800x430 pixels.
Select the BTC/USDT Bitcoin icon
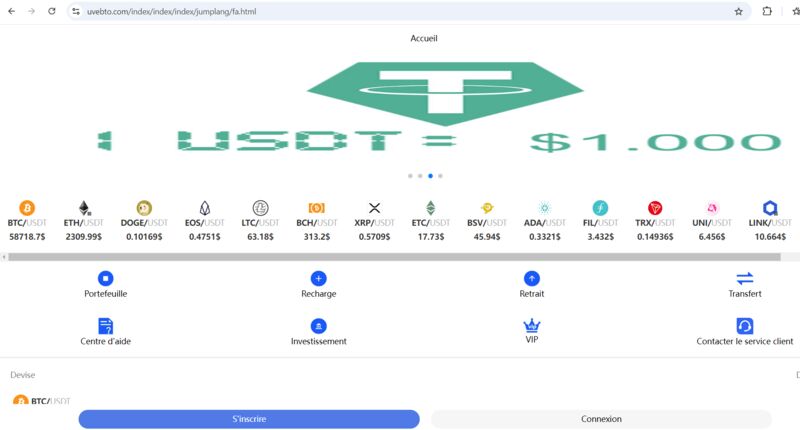[27, 208]
